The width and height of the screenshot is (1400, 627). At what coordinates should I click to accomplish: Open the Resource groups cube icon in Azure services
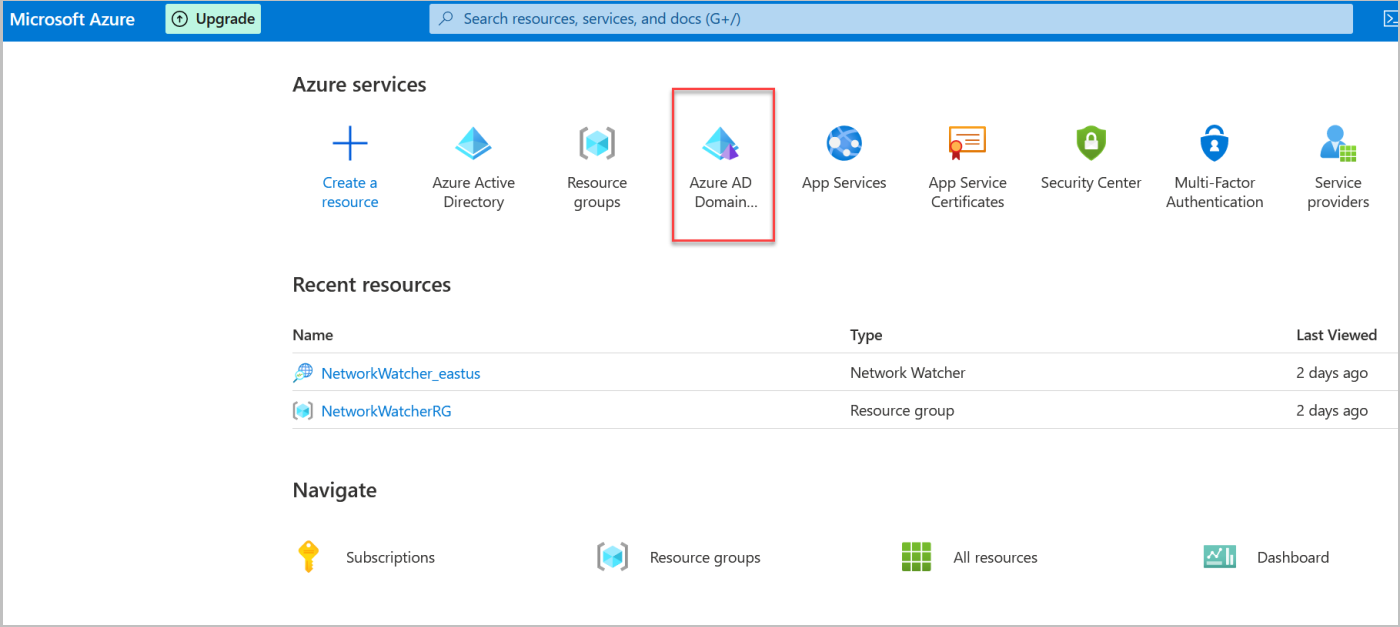597,144
